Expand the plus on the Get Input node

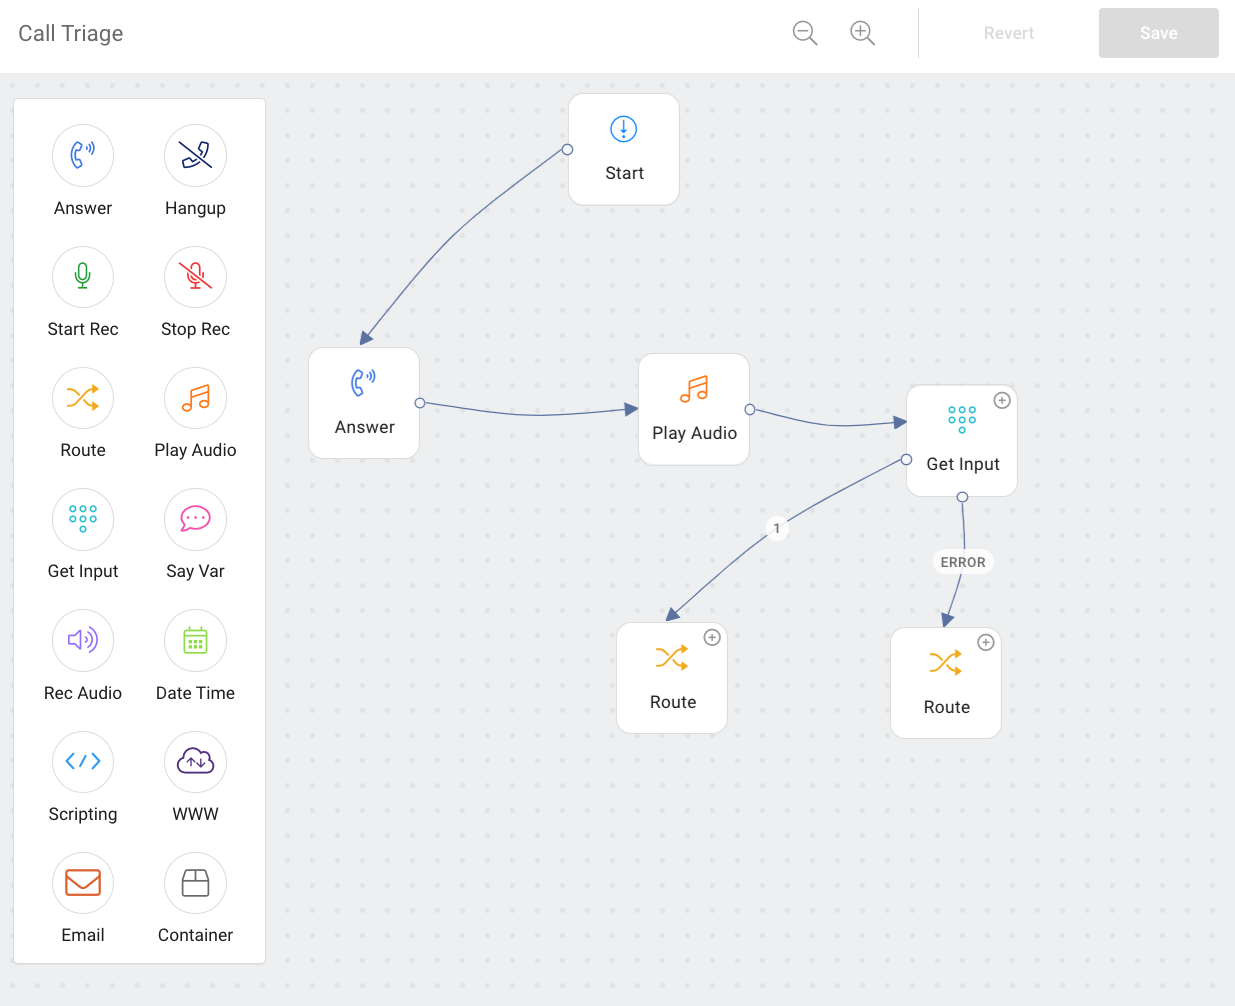pos(1002,400)
